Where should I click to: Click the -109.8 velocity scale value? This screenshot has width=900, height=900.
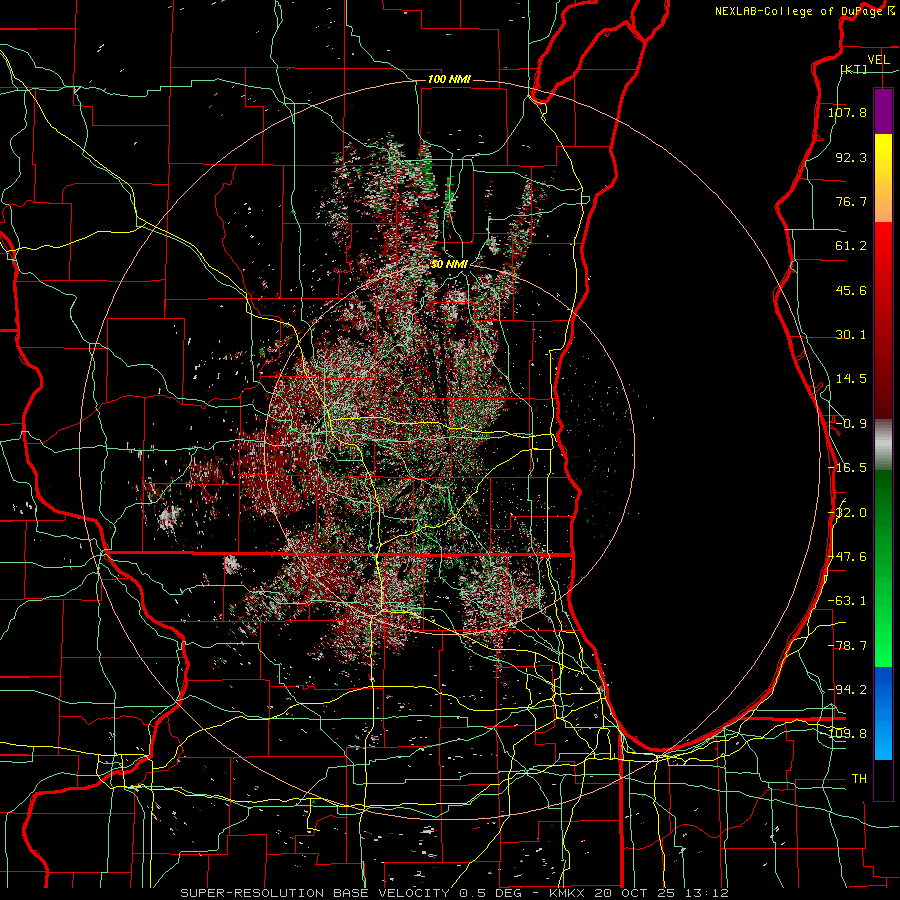click(x=847, y=734)
